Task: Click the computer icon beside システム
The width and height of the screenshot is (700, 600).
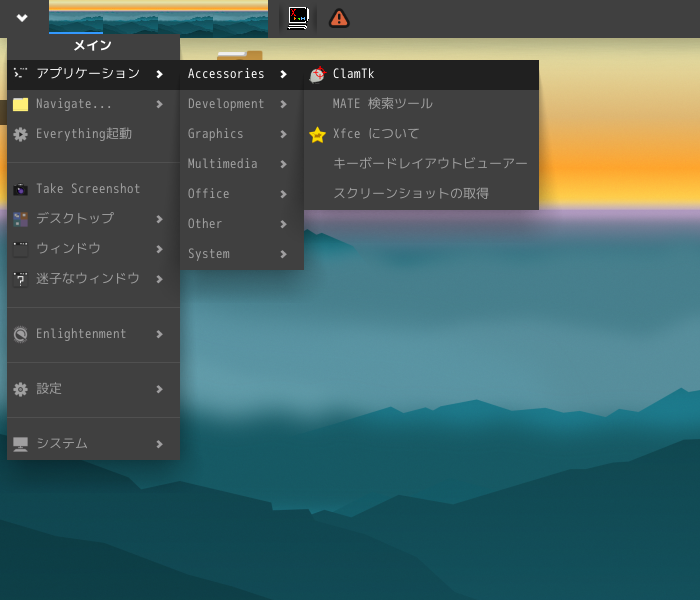Action: 21,444
